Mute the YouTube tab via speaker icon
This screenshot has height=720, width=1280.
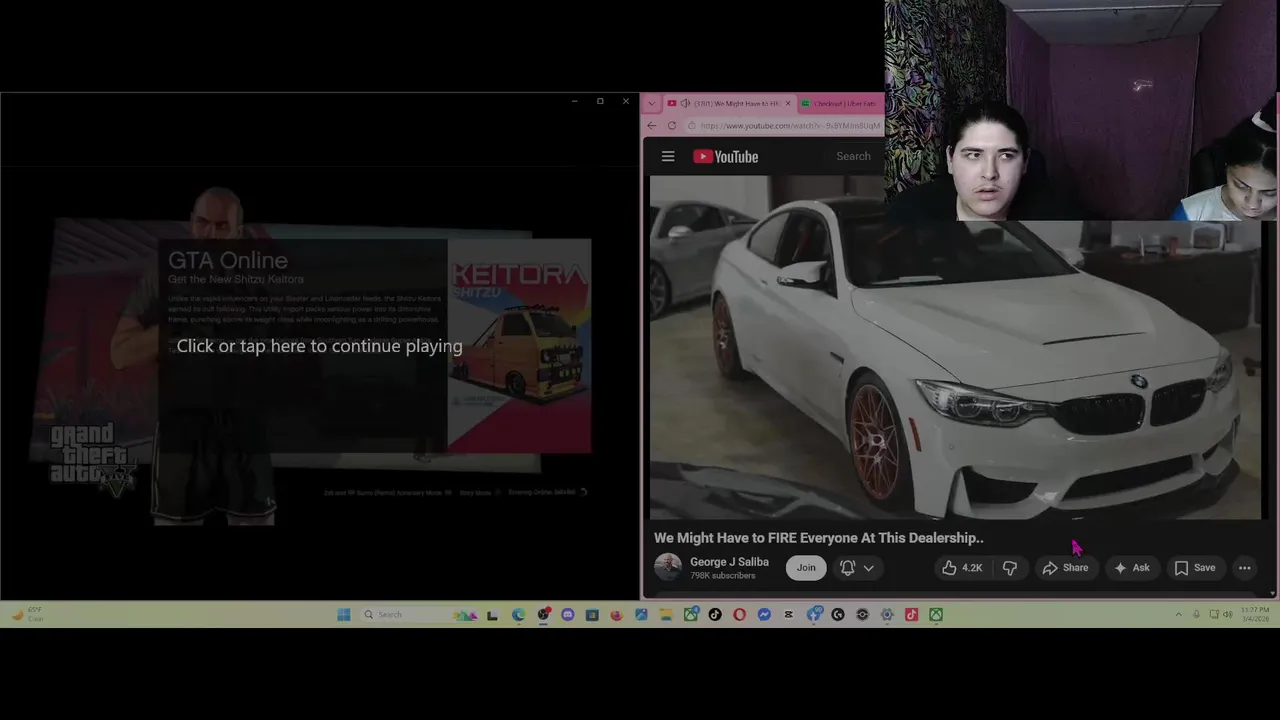point(686,103)
